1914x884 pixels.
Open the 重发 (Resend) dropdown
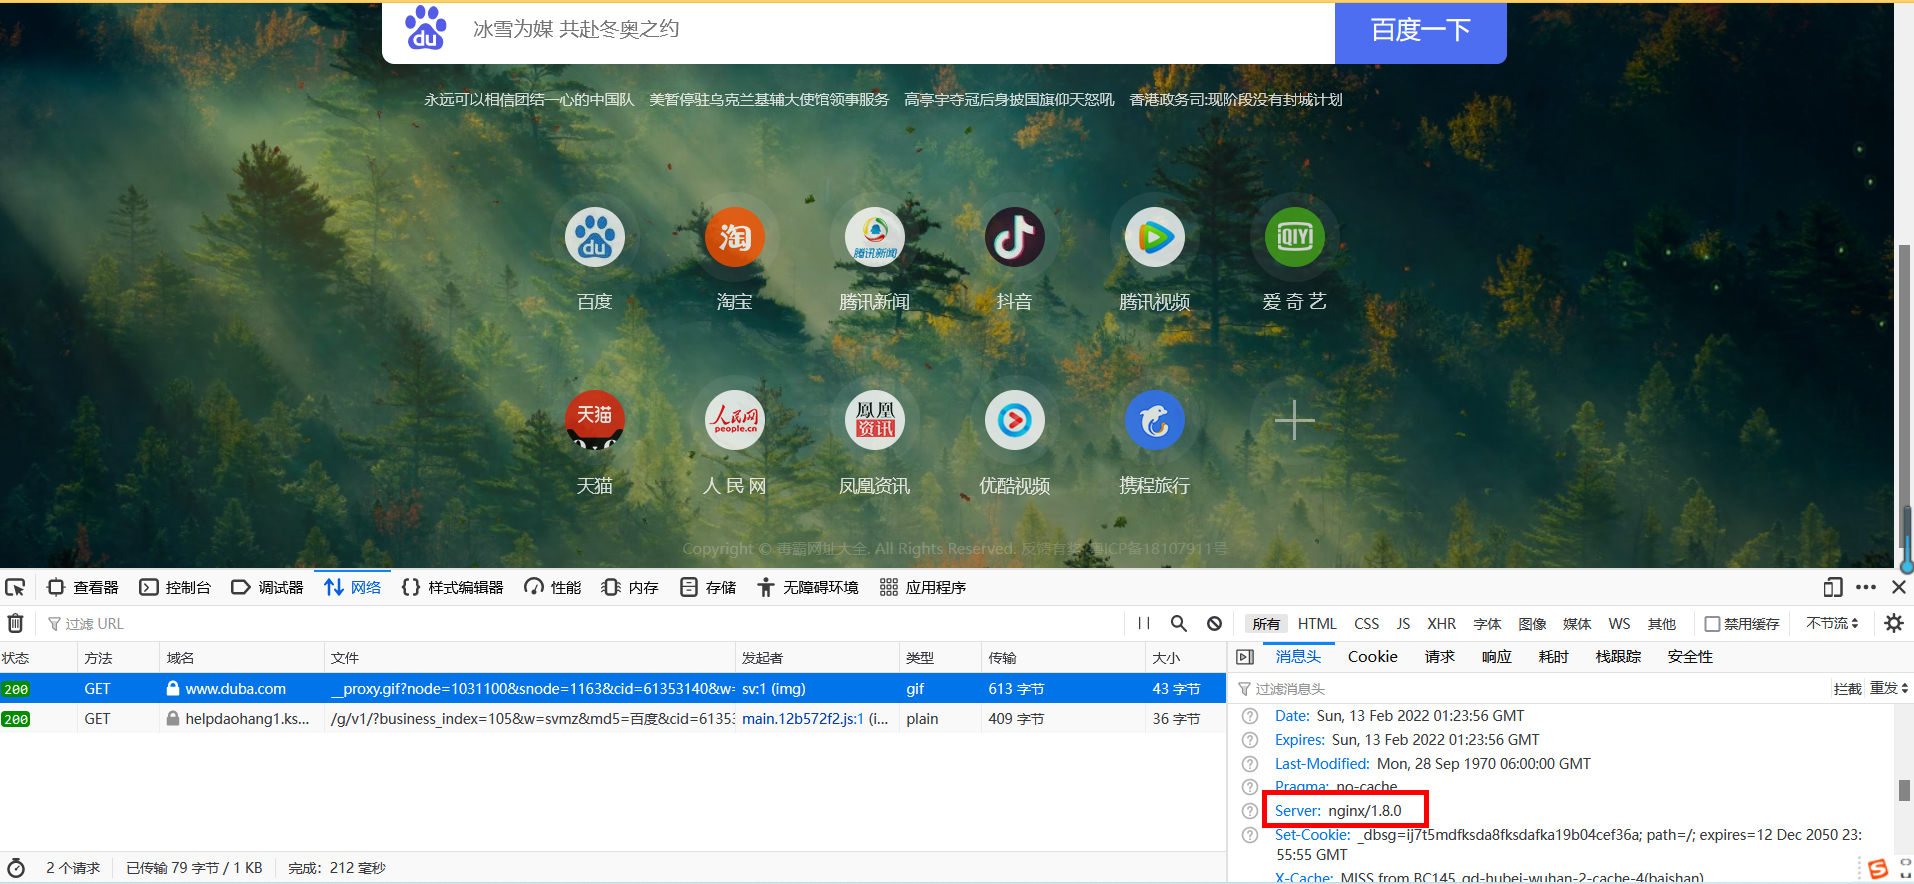click(x=1889, y=688)
